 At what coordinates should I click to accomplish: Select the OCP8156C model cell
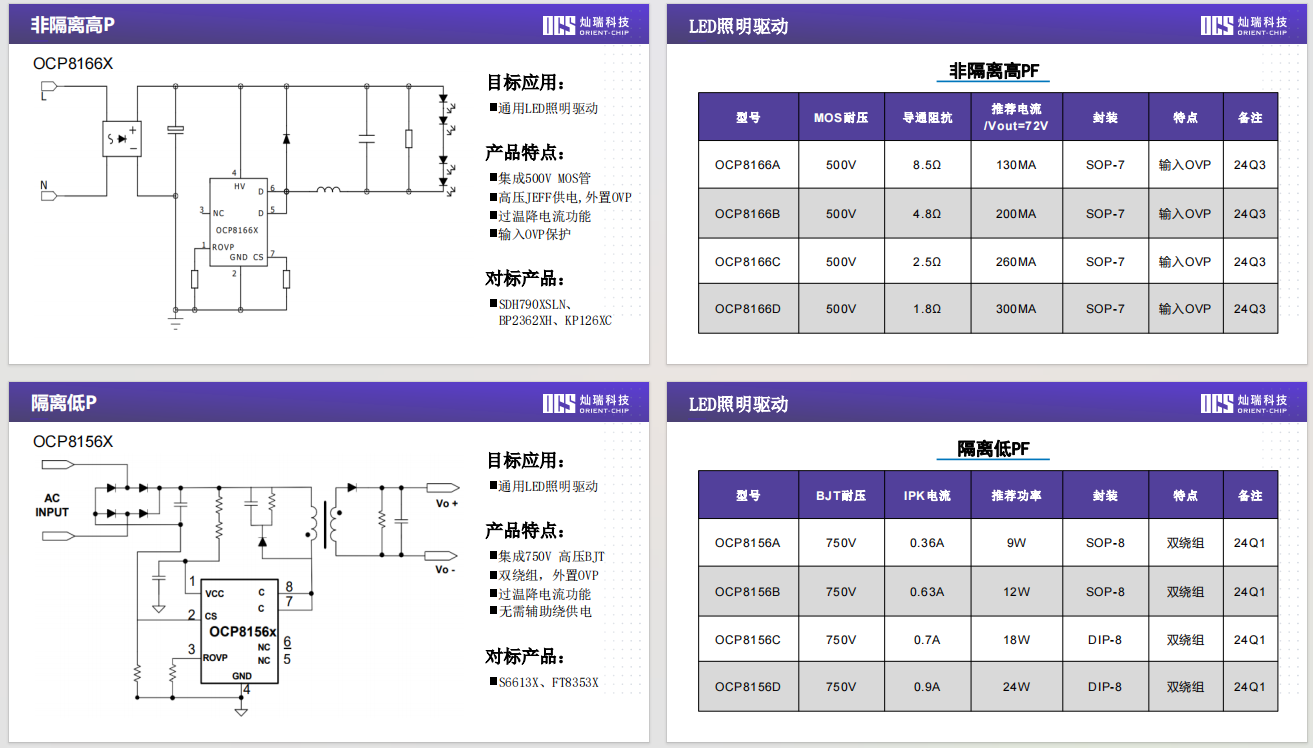pyautogui.click(x=747, y=639)
